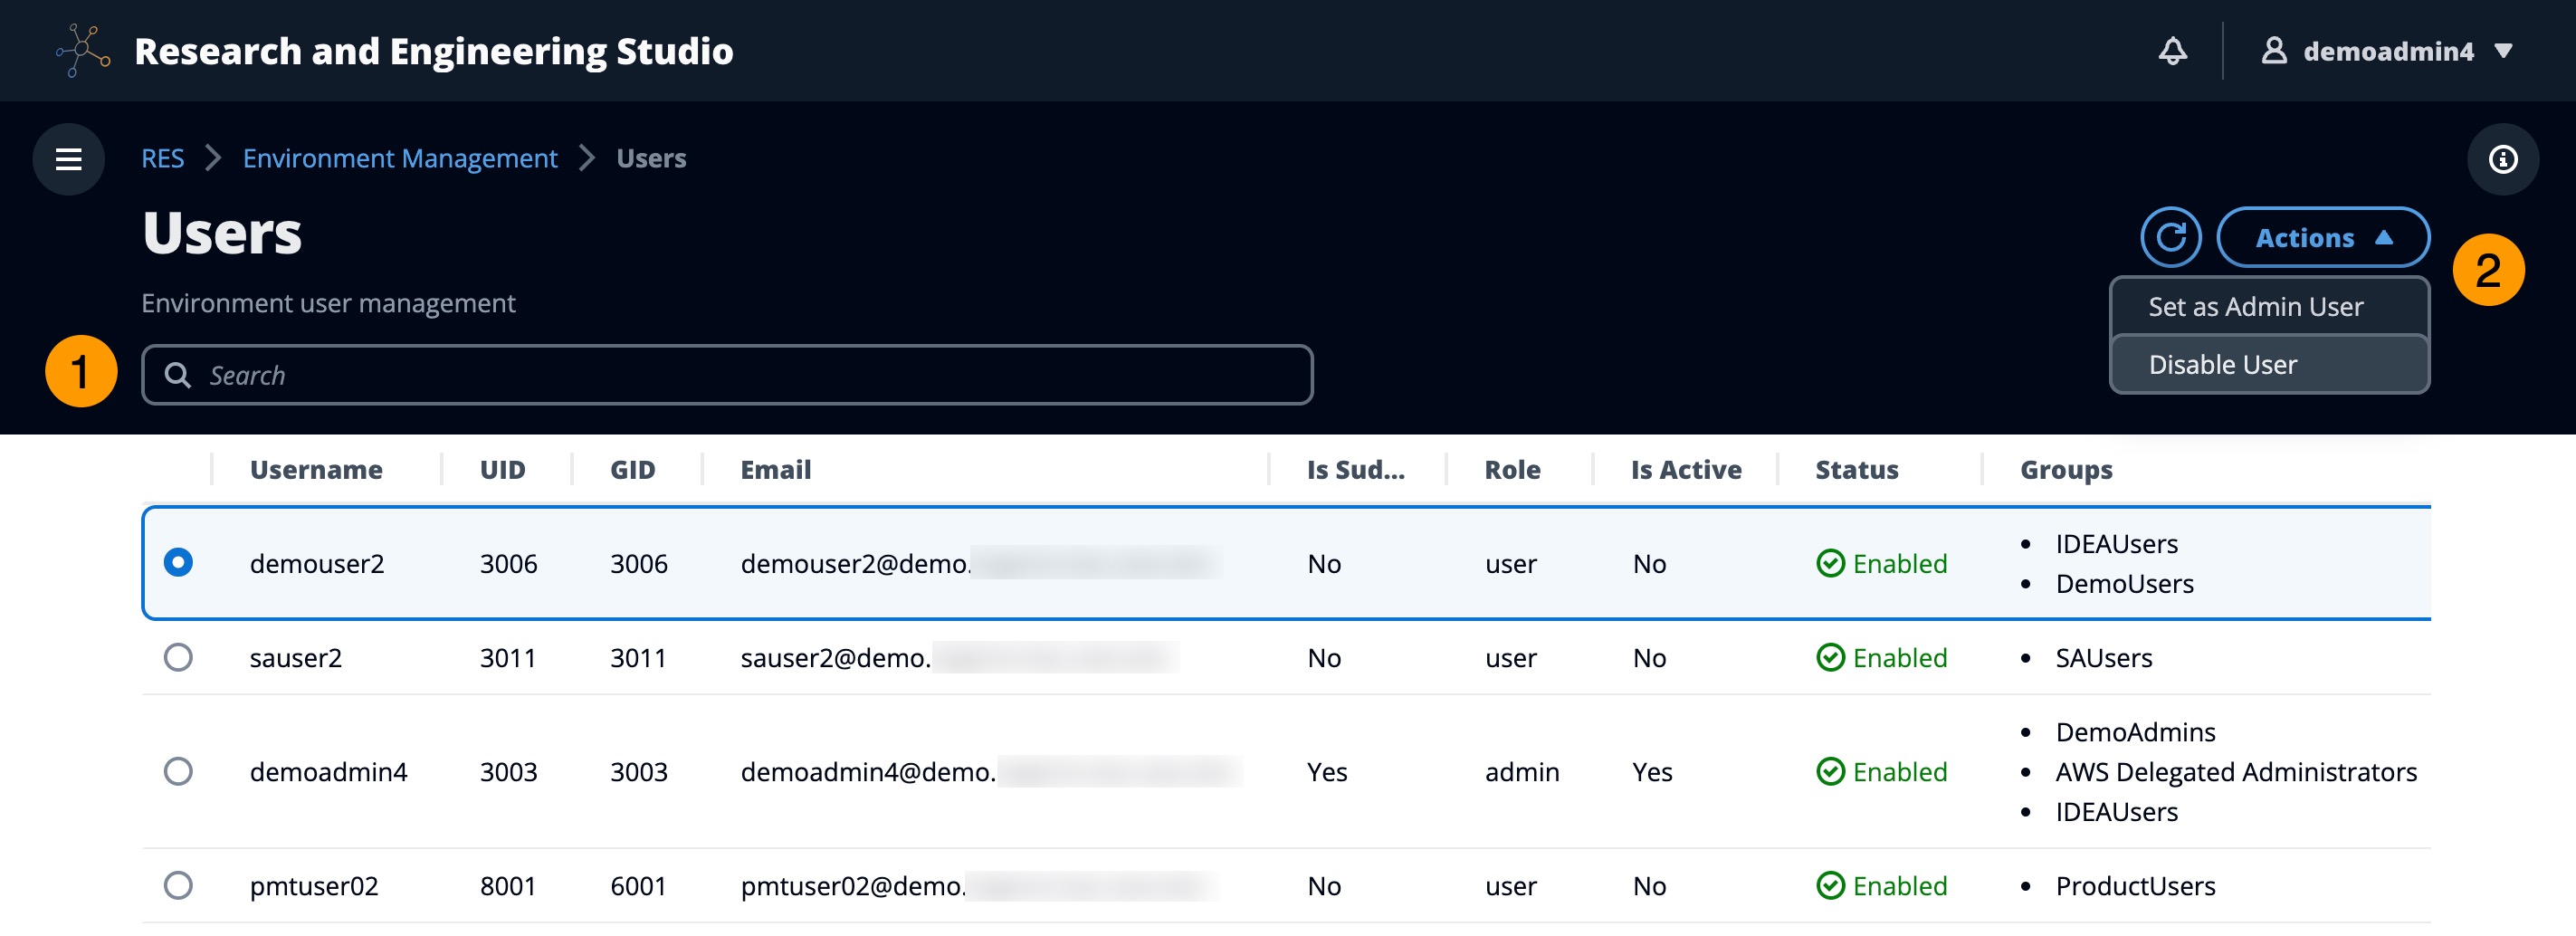Image resolution: width=2576 pixels, height=936 pixels.
Task: Open Environment Management breadcrumb link
Action: (x=399, y=158)
